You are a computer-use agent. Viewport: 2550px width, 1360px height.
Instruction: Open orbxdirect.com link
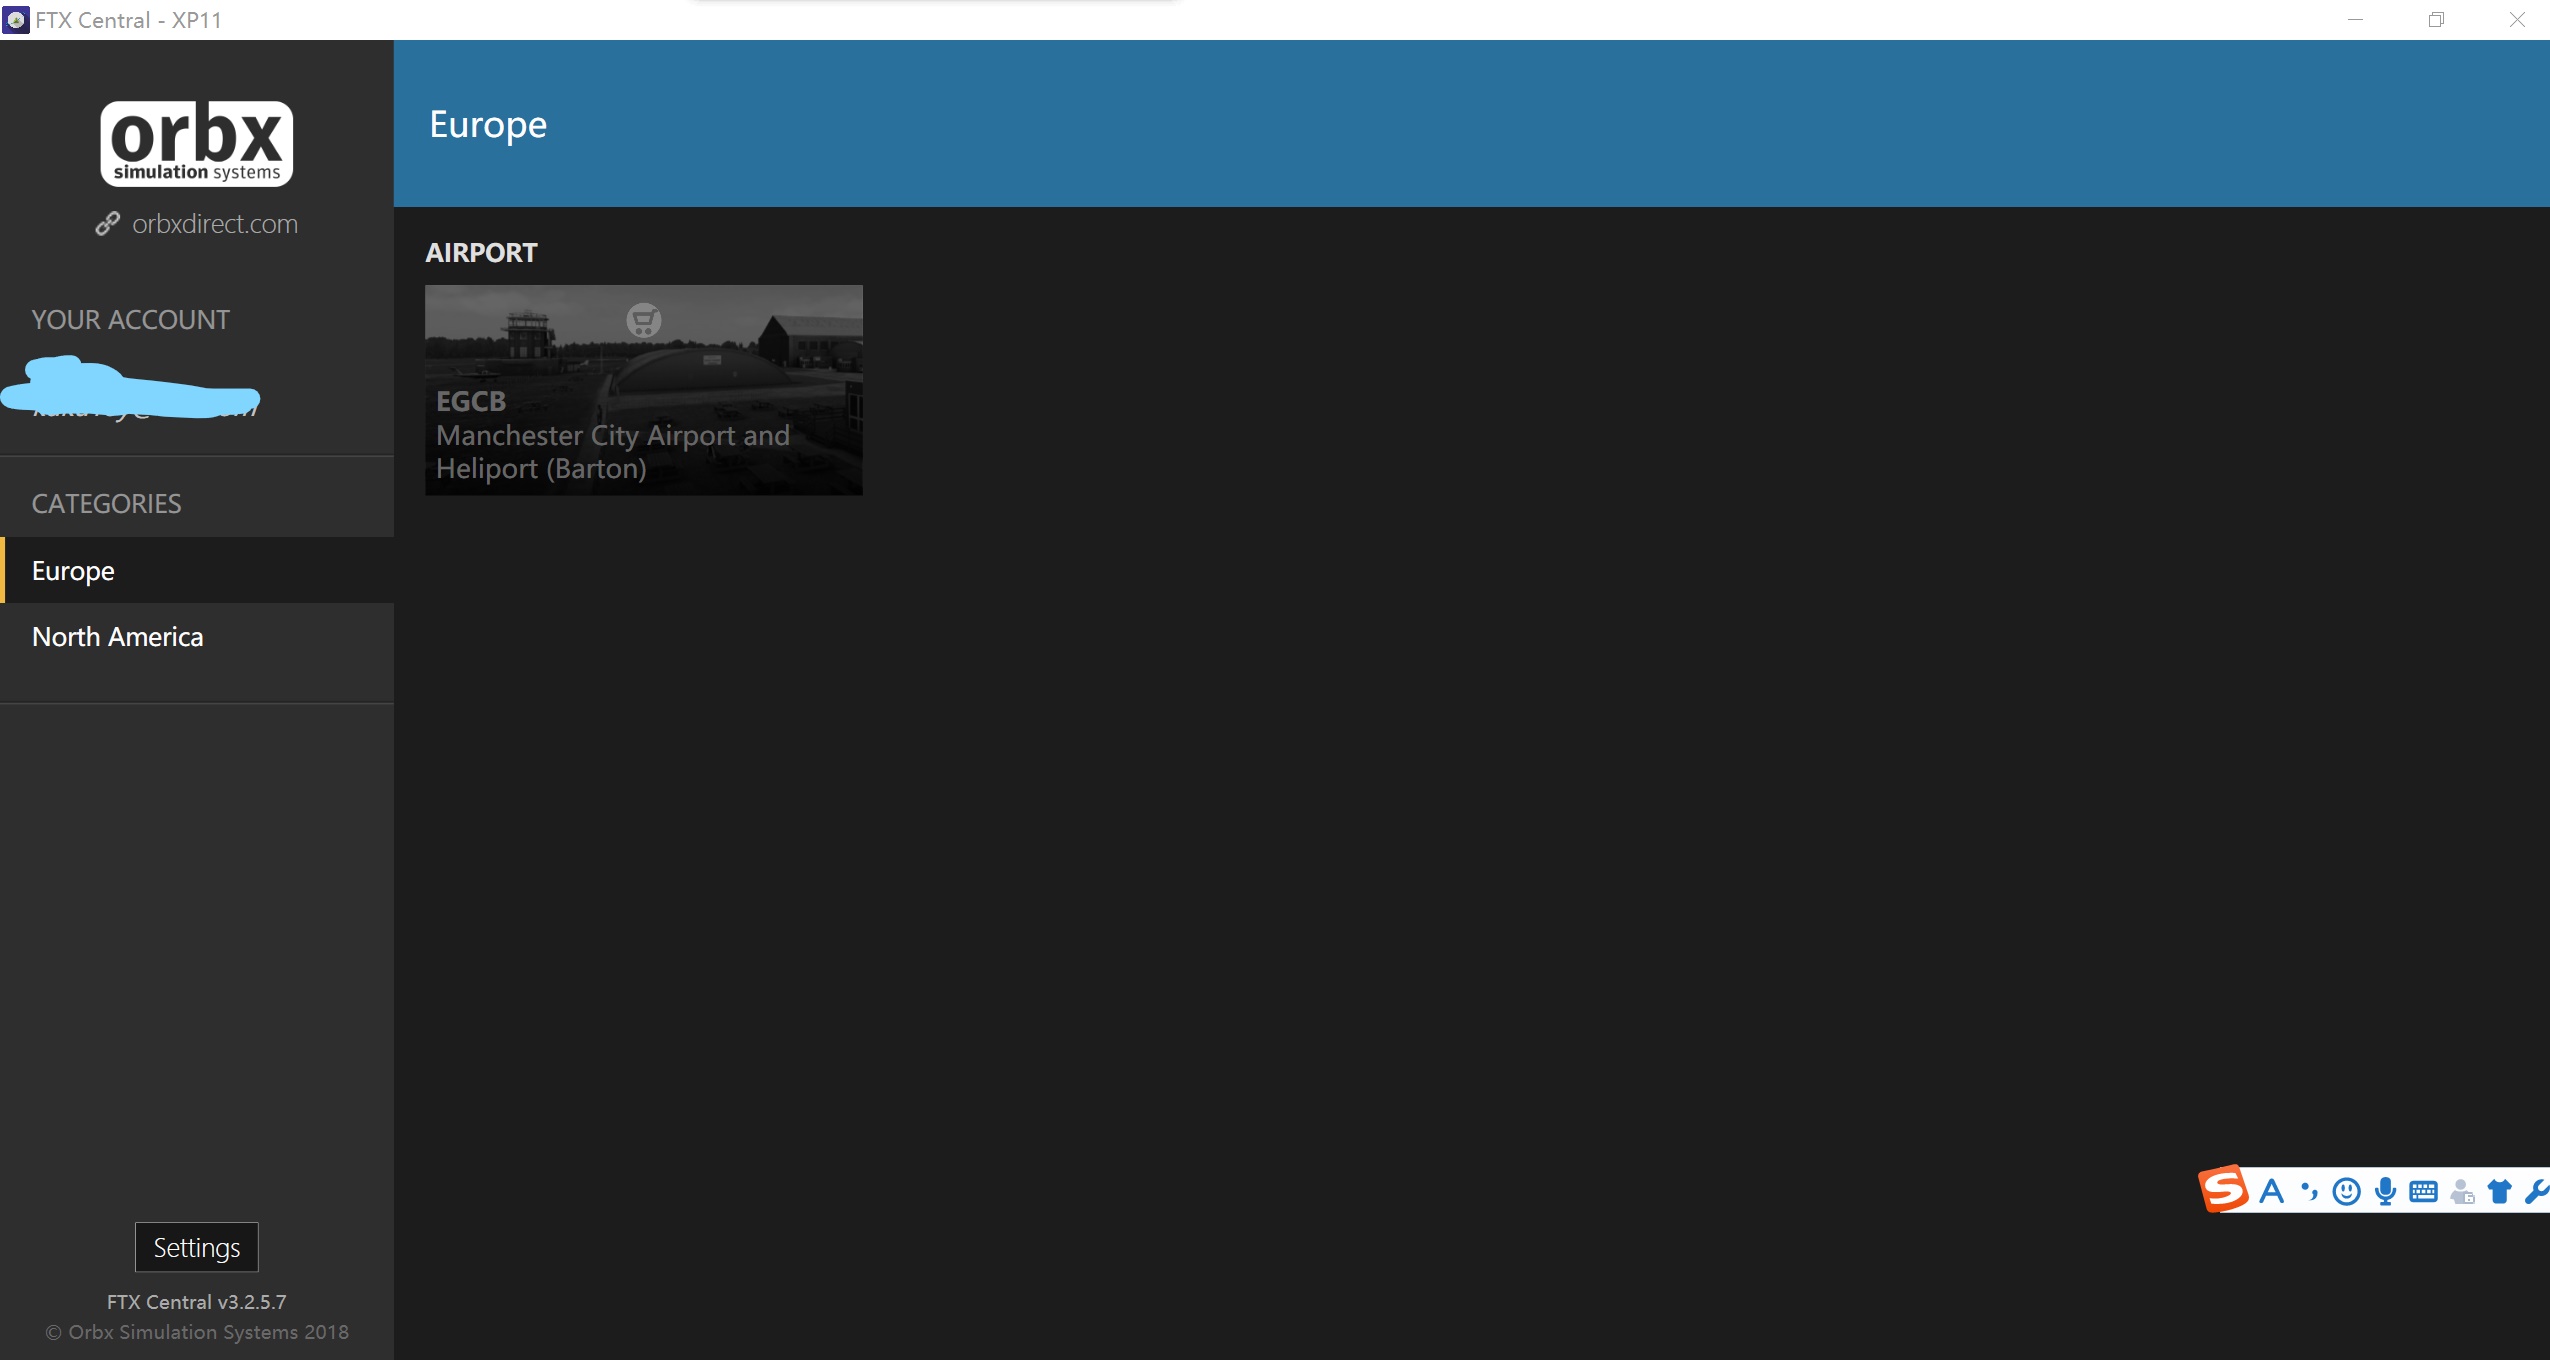point(196,223)
